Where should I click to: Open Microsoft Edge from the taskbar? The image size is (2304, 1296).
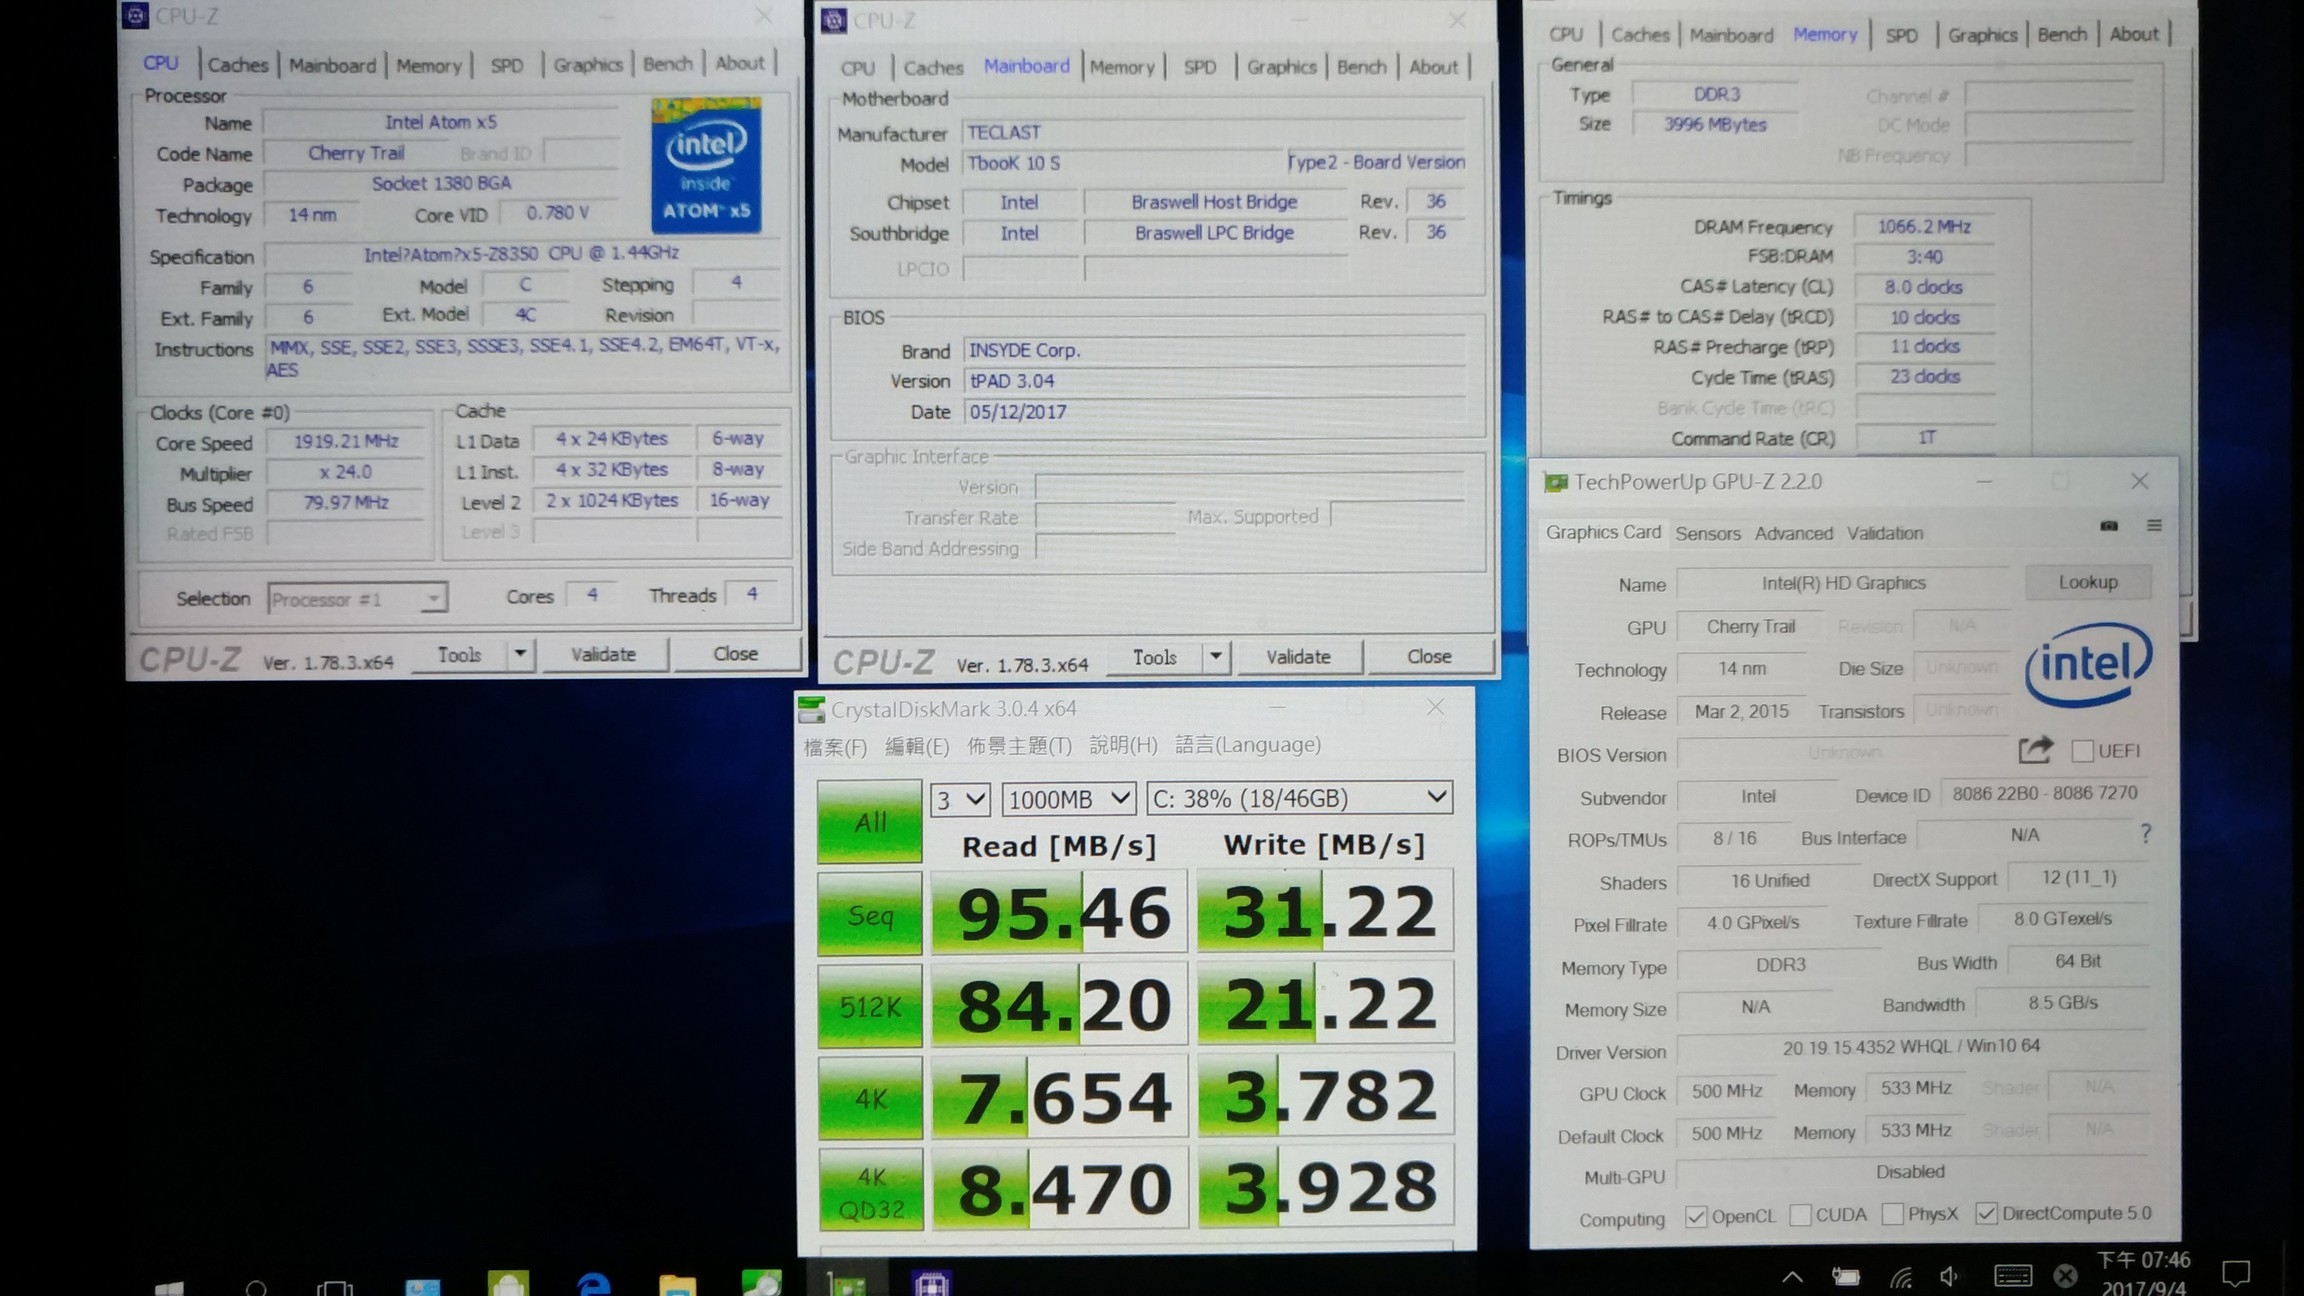point(593,1283)
